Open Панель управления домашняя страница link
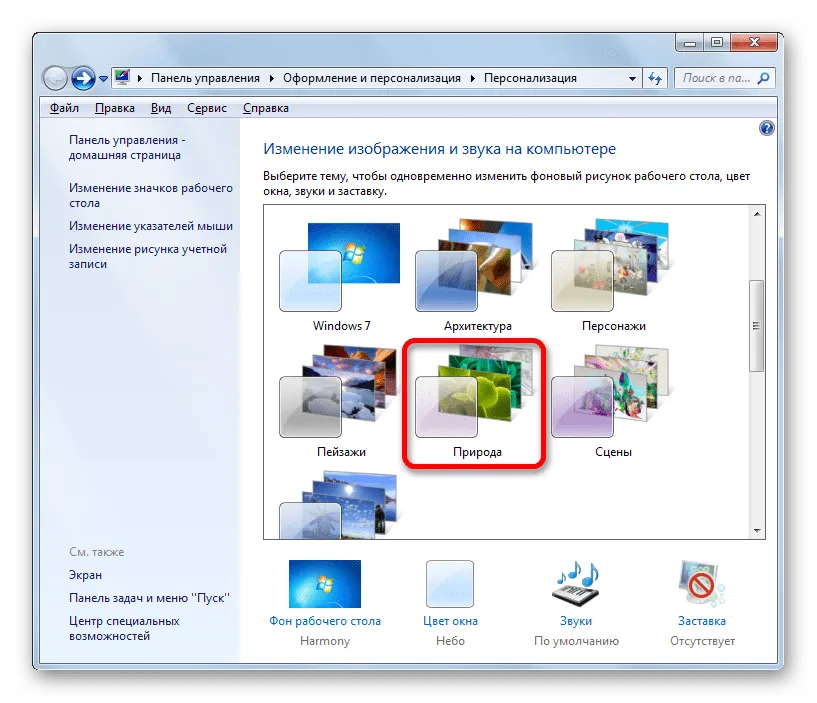 tap(127, 147)
